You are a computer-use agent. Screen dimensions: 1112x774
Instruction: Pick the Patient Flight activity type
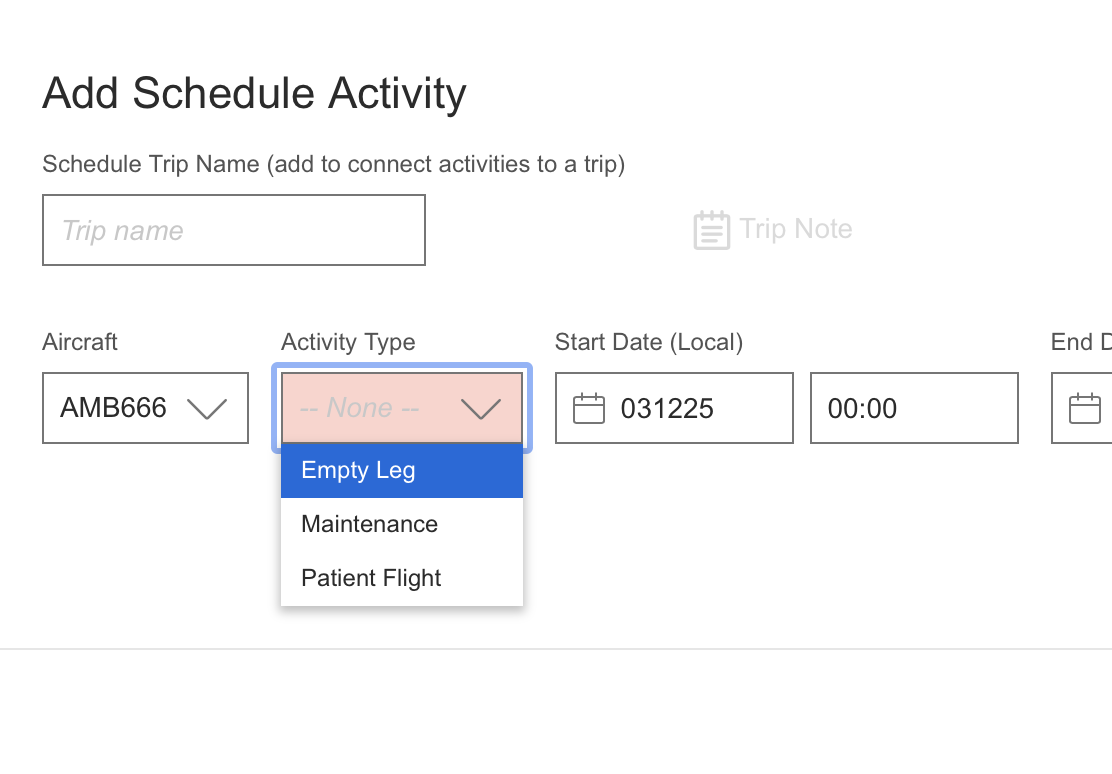(x=371, y=578)
